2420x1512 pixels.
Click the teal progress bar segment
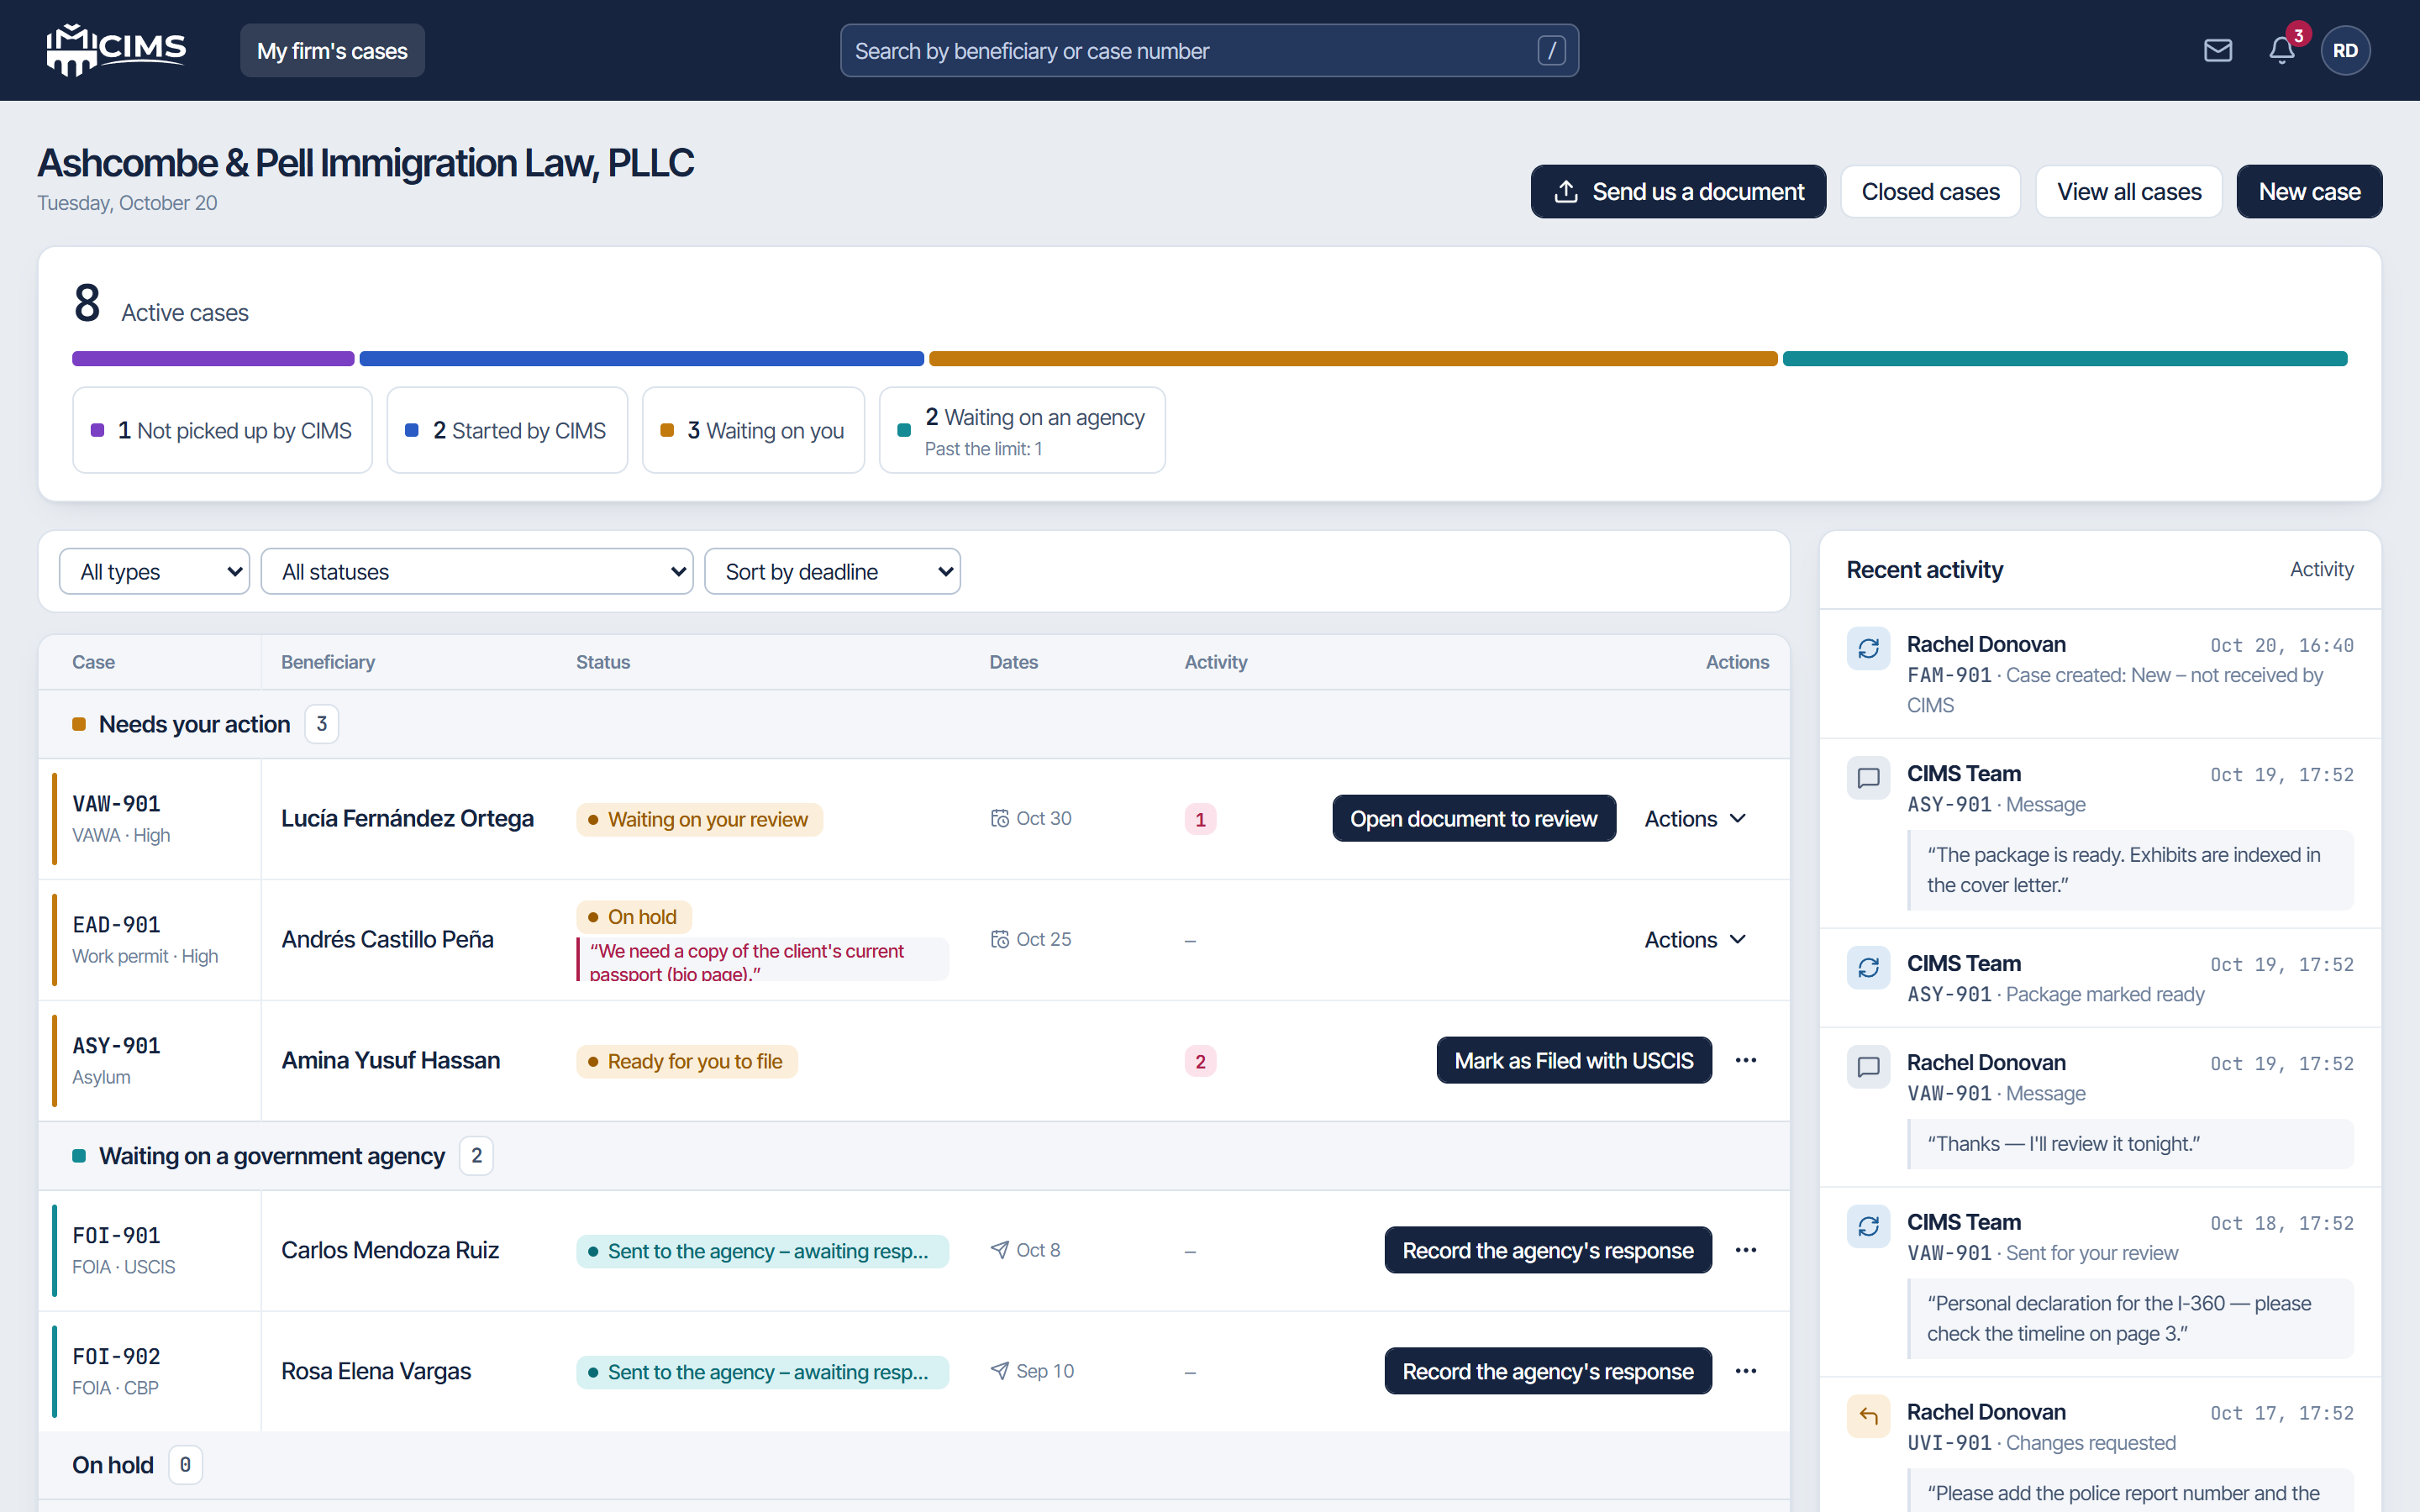2065,359
